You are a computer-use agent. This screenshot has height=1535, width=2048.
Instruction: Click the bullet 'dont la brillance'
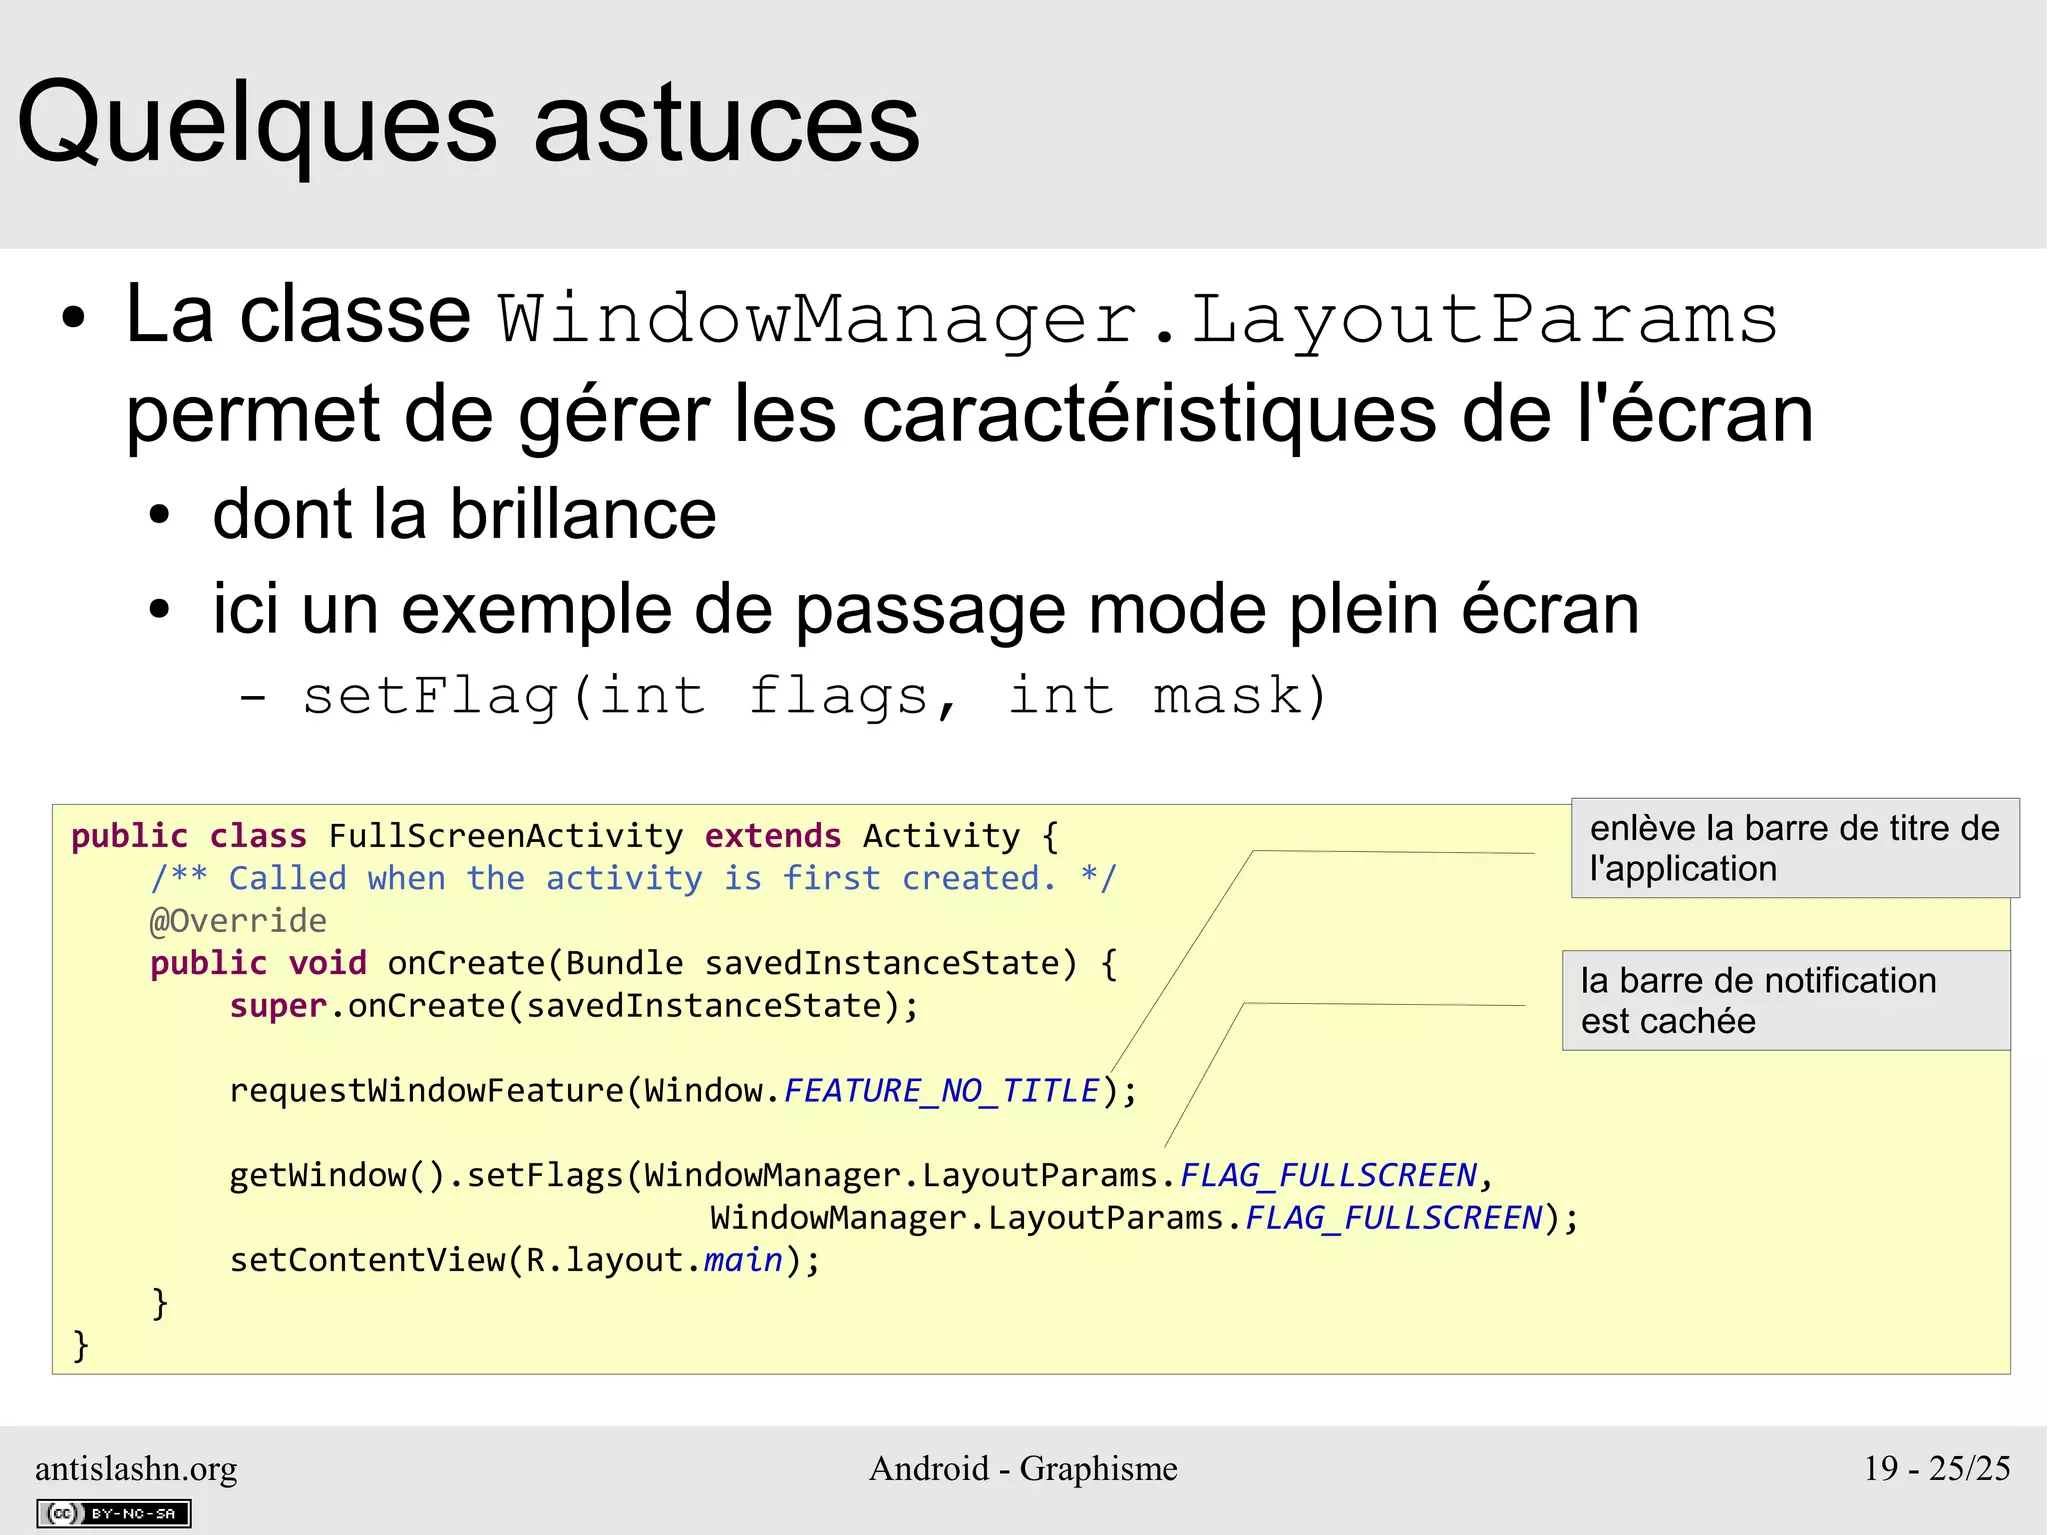pos(464,514)
